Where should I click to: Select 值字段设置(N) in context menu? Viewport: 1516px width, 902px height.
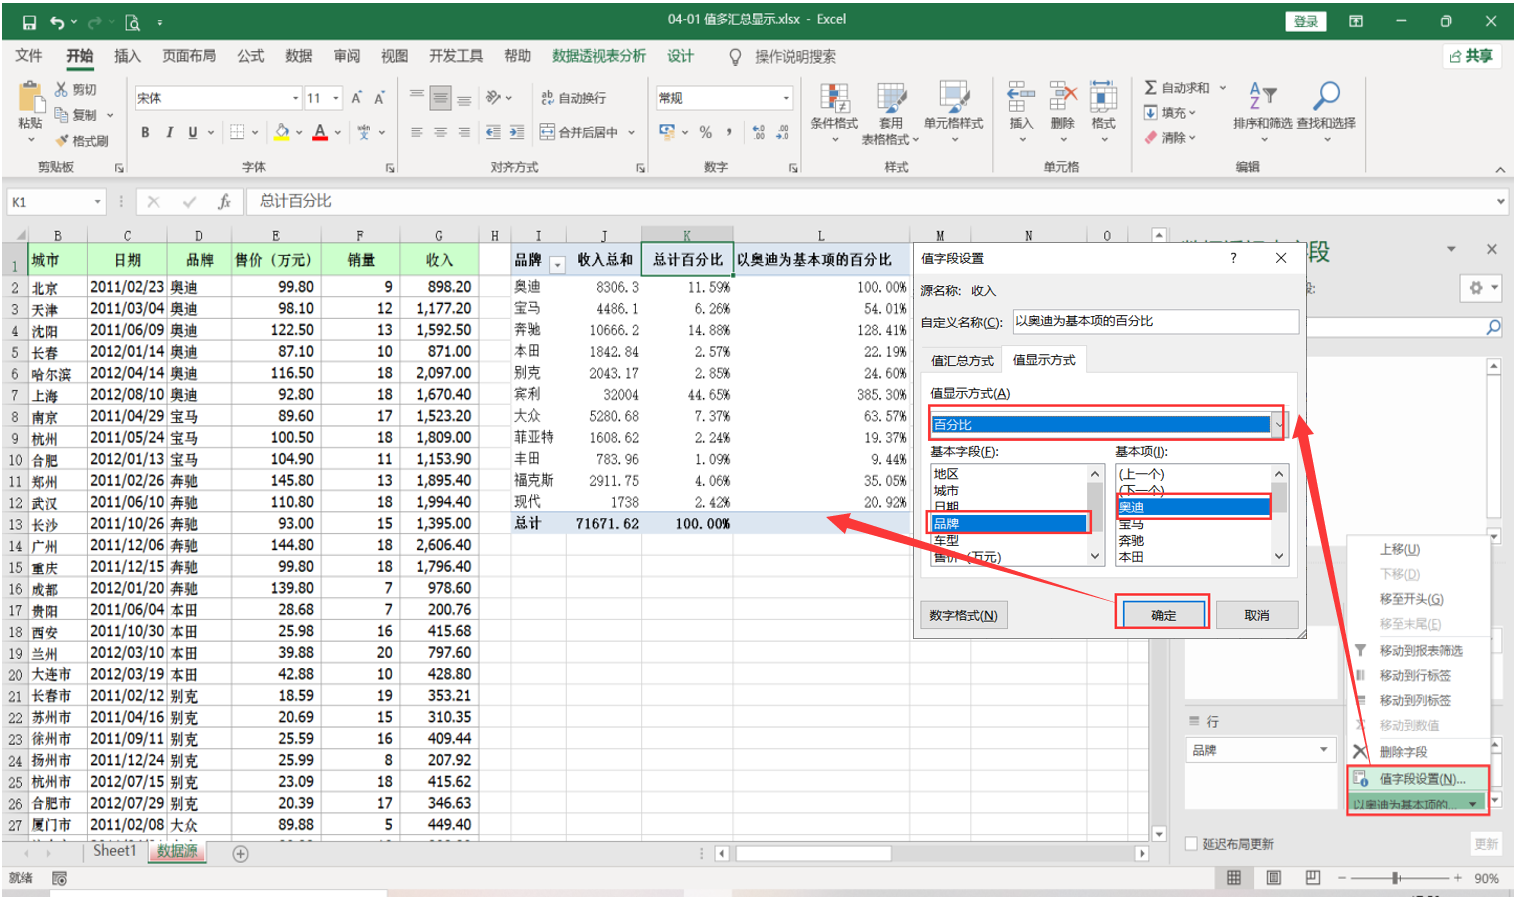coord(1420,779)
